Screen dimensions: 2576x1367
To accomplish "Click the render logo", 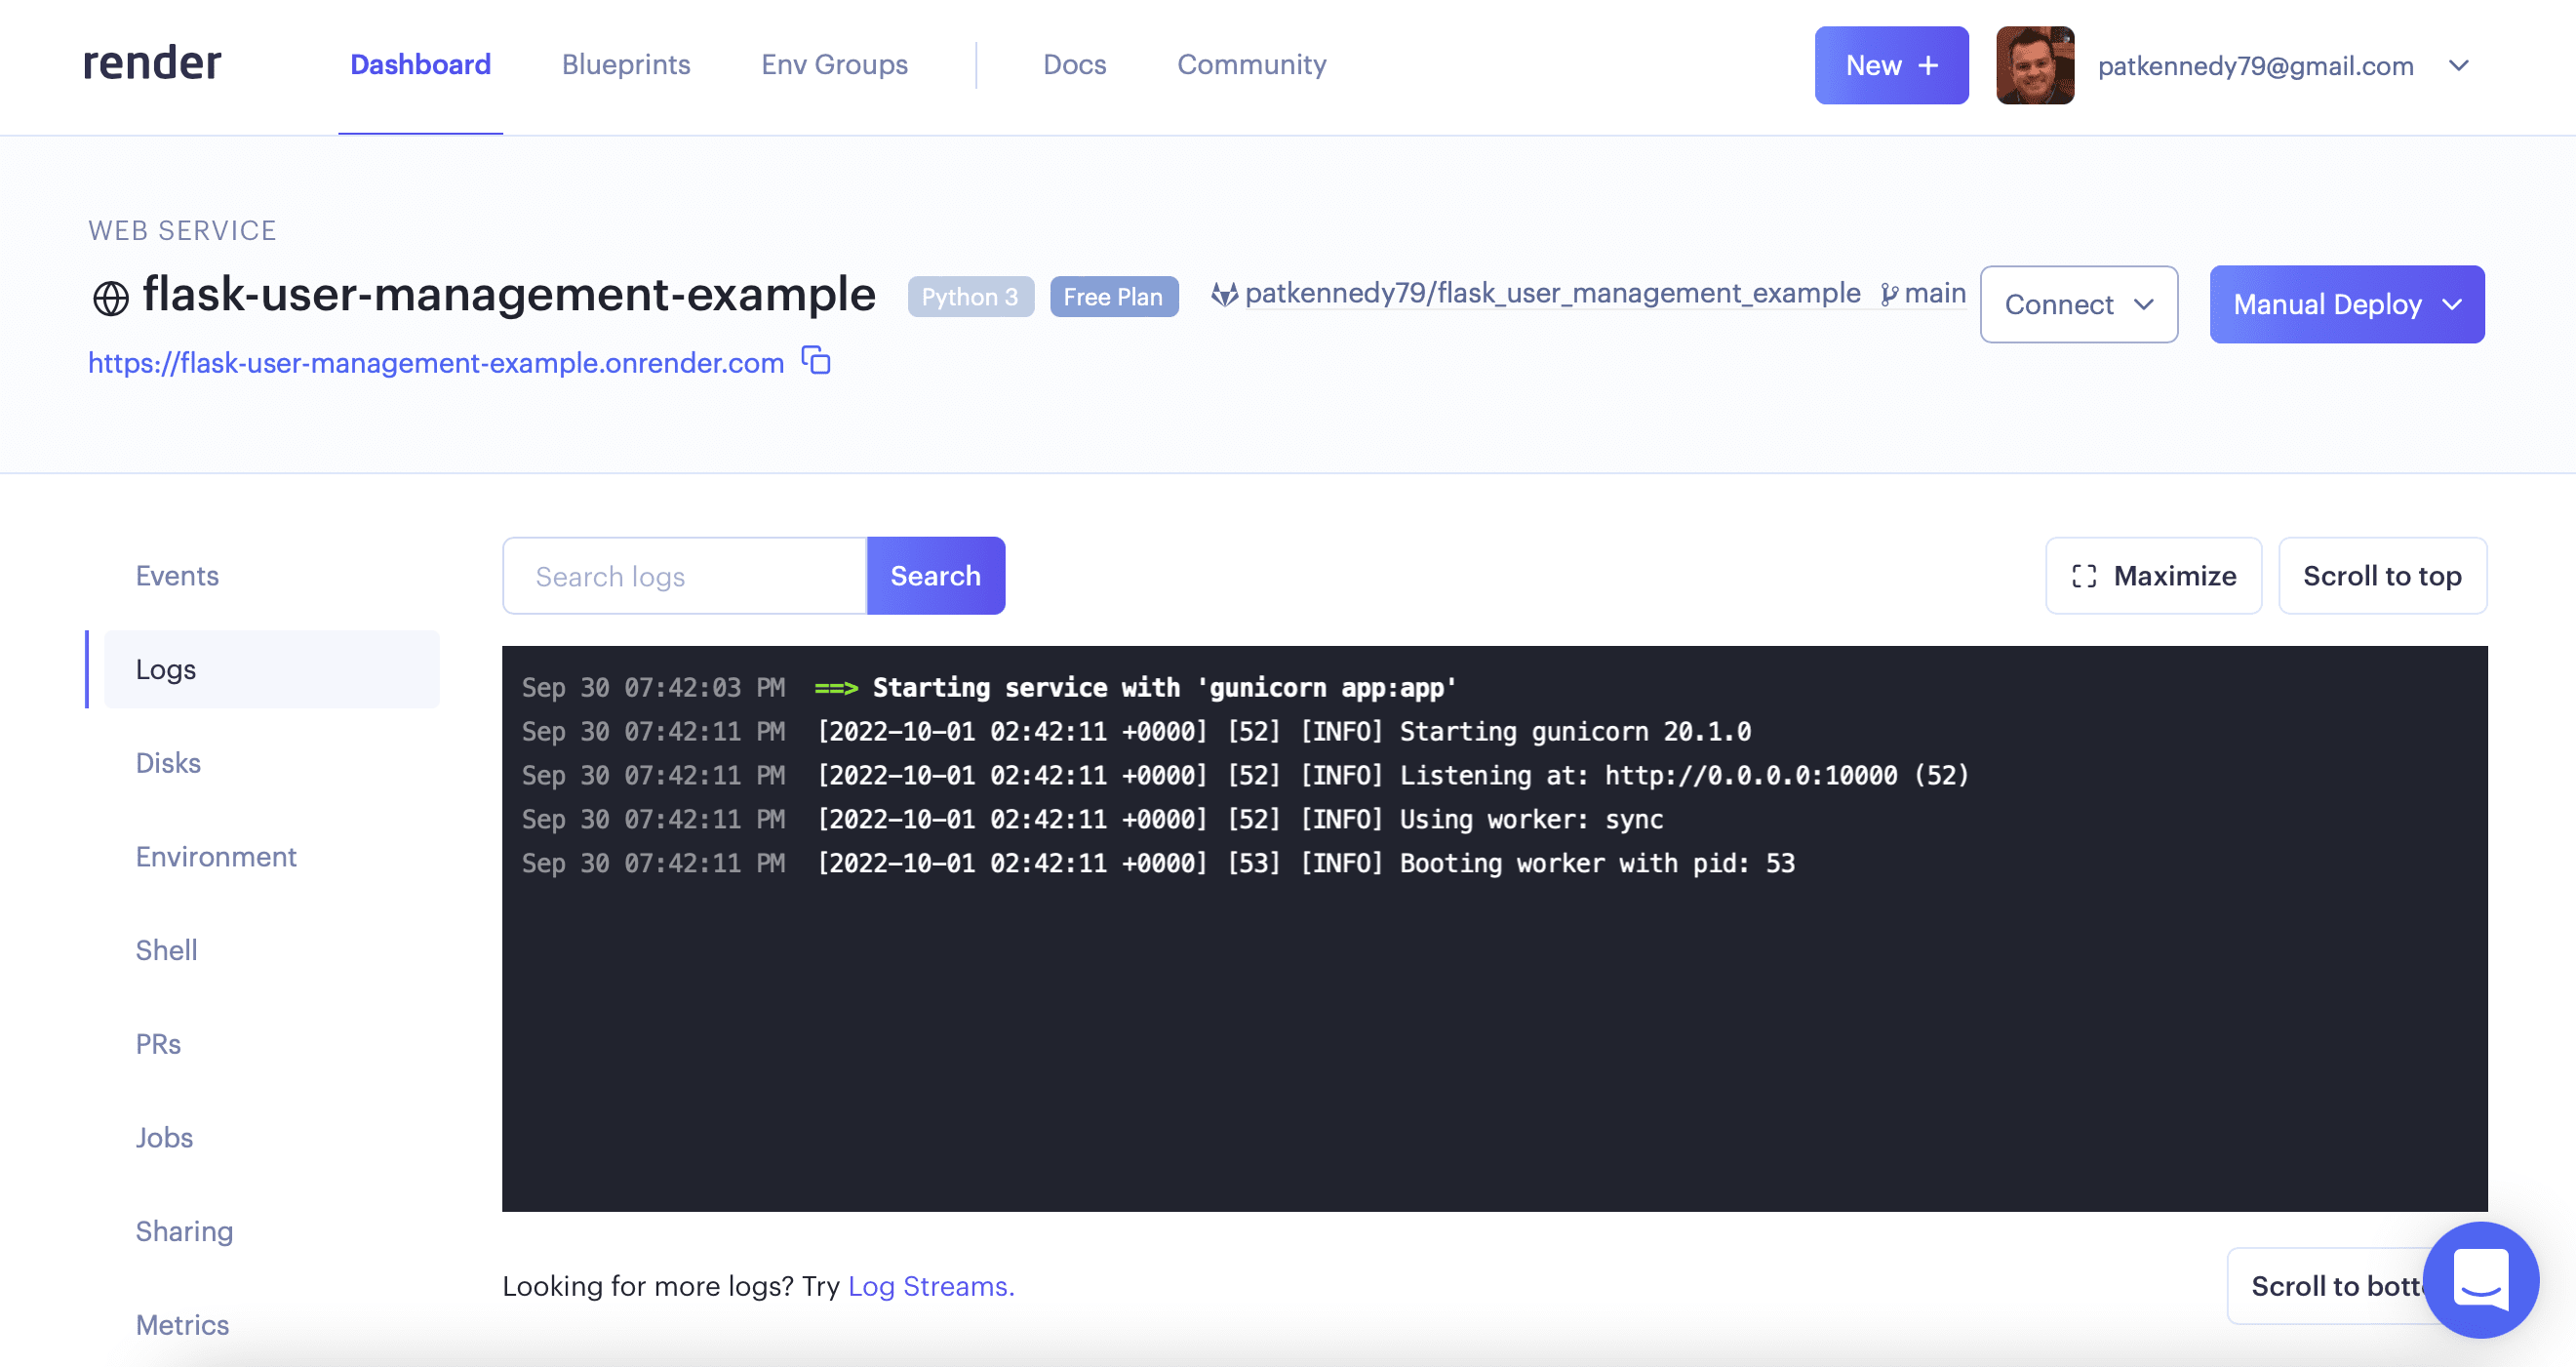I will tap(151, 63).
